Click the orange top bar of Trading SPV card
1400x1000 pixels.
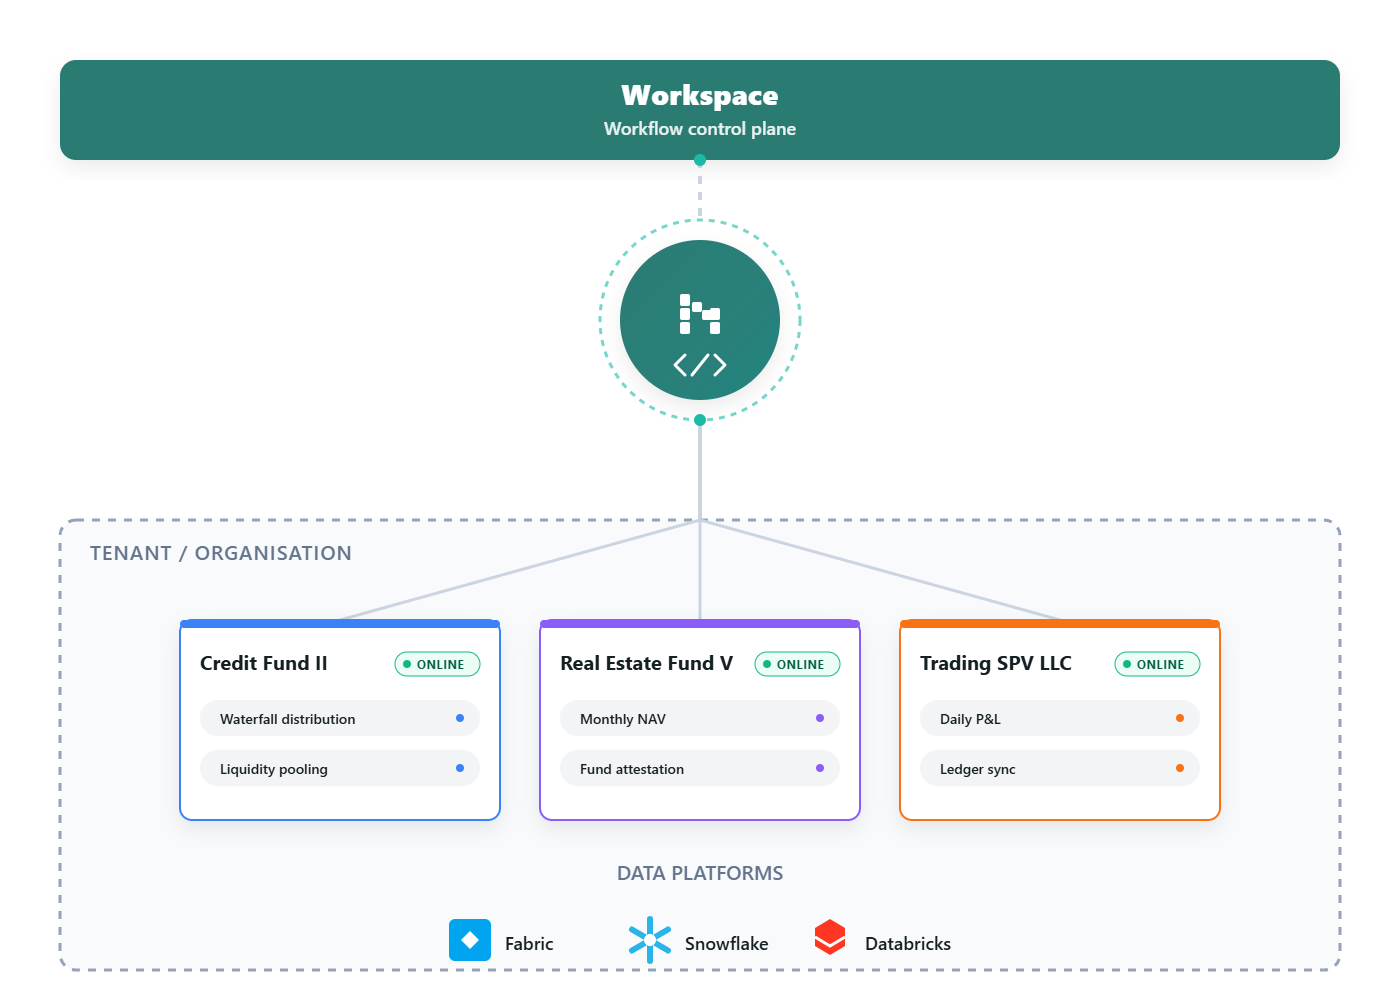(1060, 624)
